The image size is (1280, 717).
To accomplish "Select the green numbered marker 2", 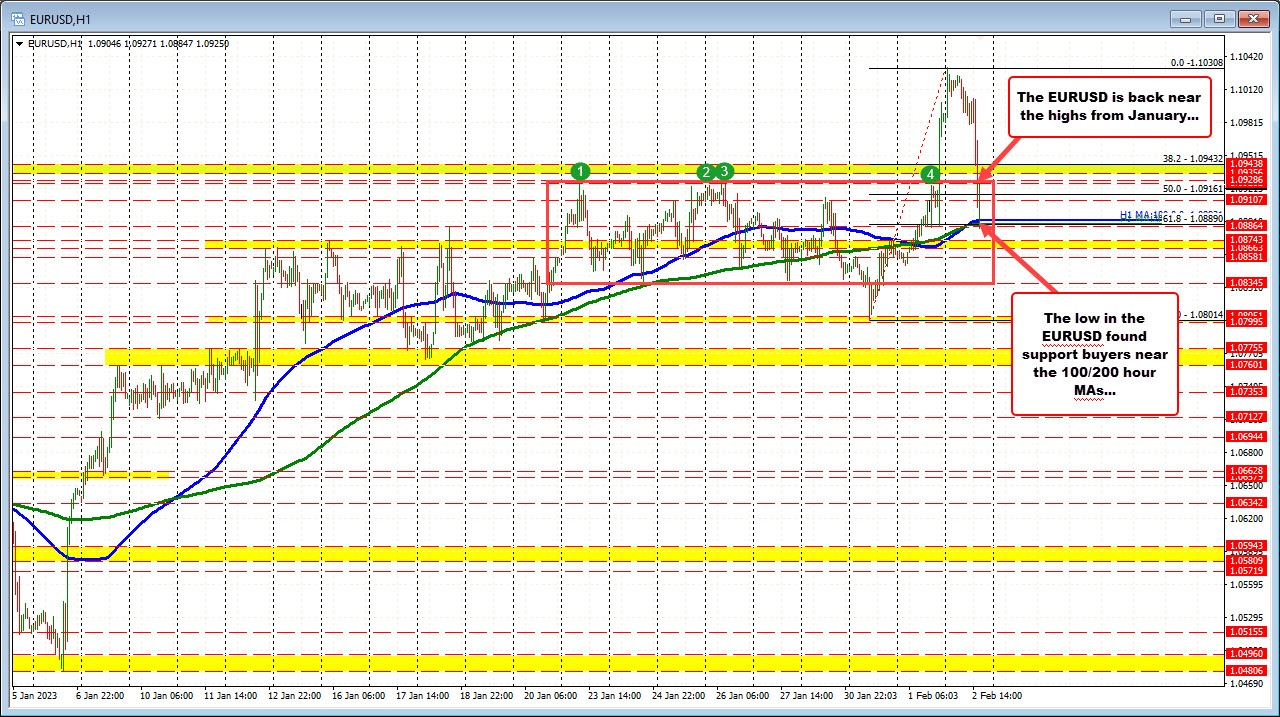I will click(x=707, y=171).
